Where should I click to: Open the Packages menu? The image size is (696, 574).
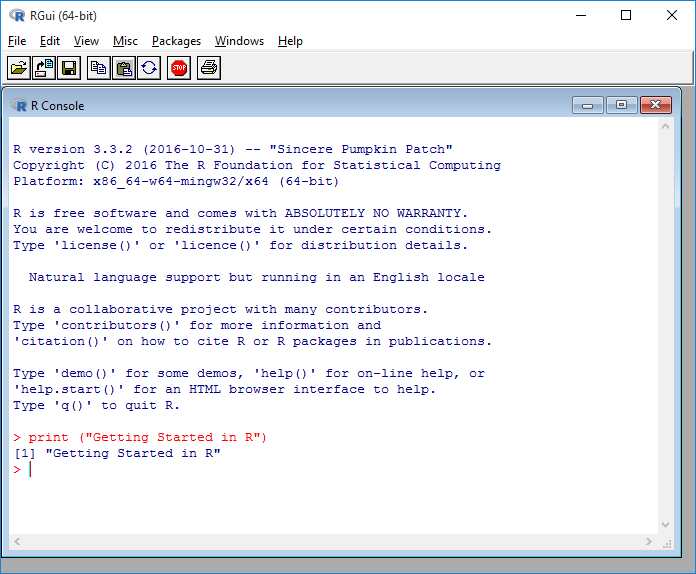[176, 41]
